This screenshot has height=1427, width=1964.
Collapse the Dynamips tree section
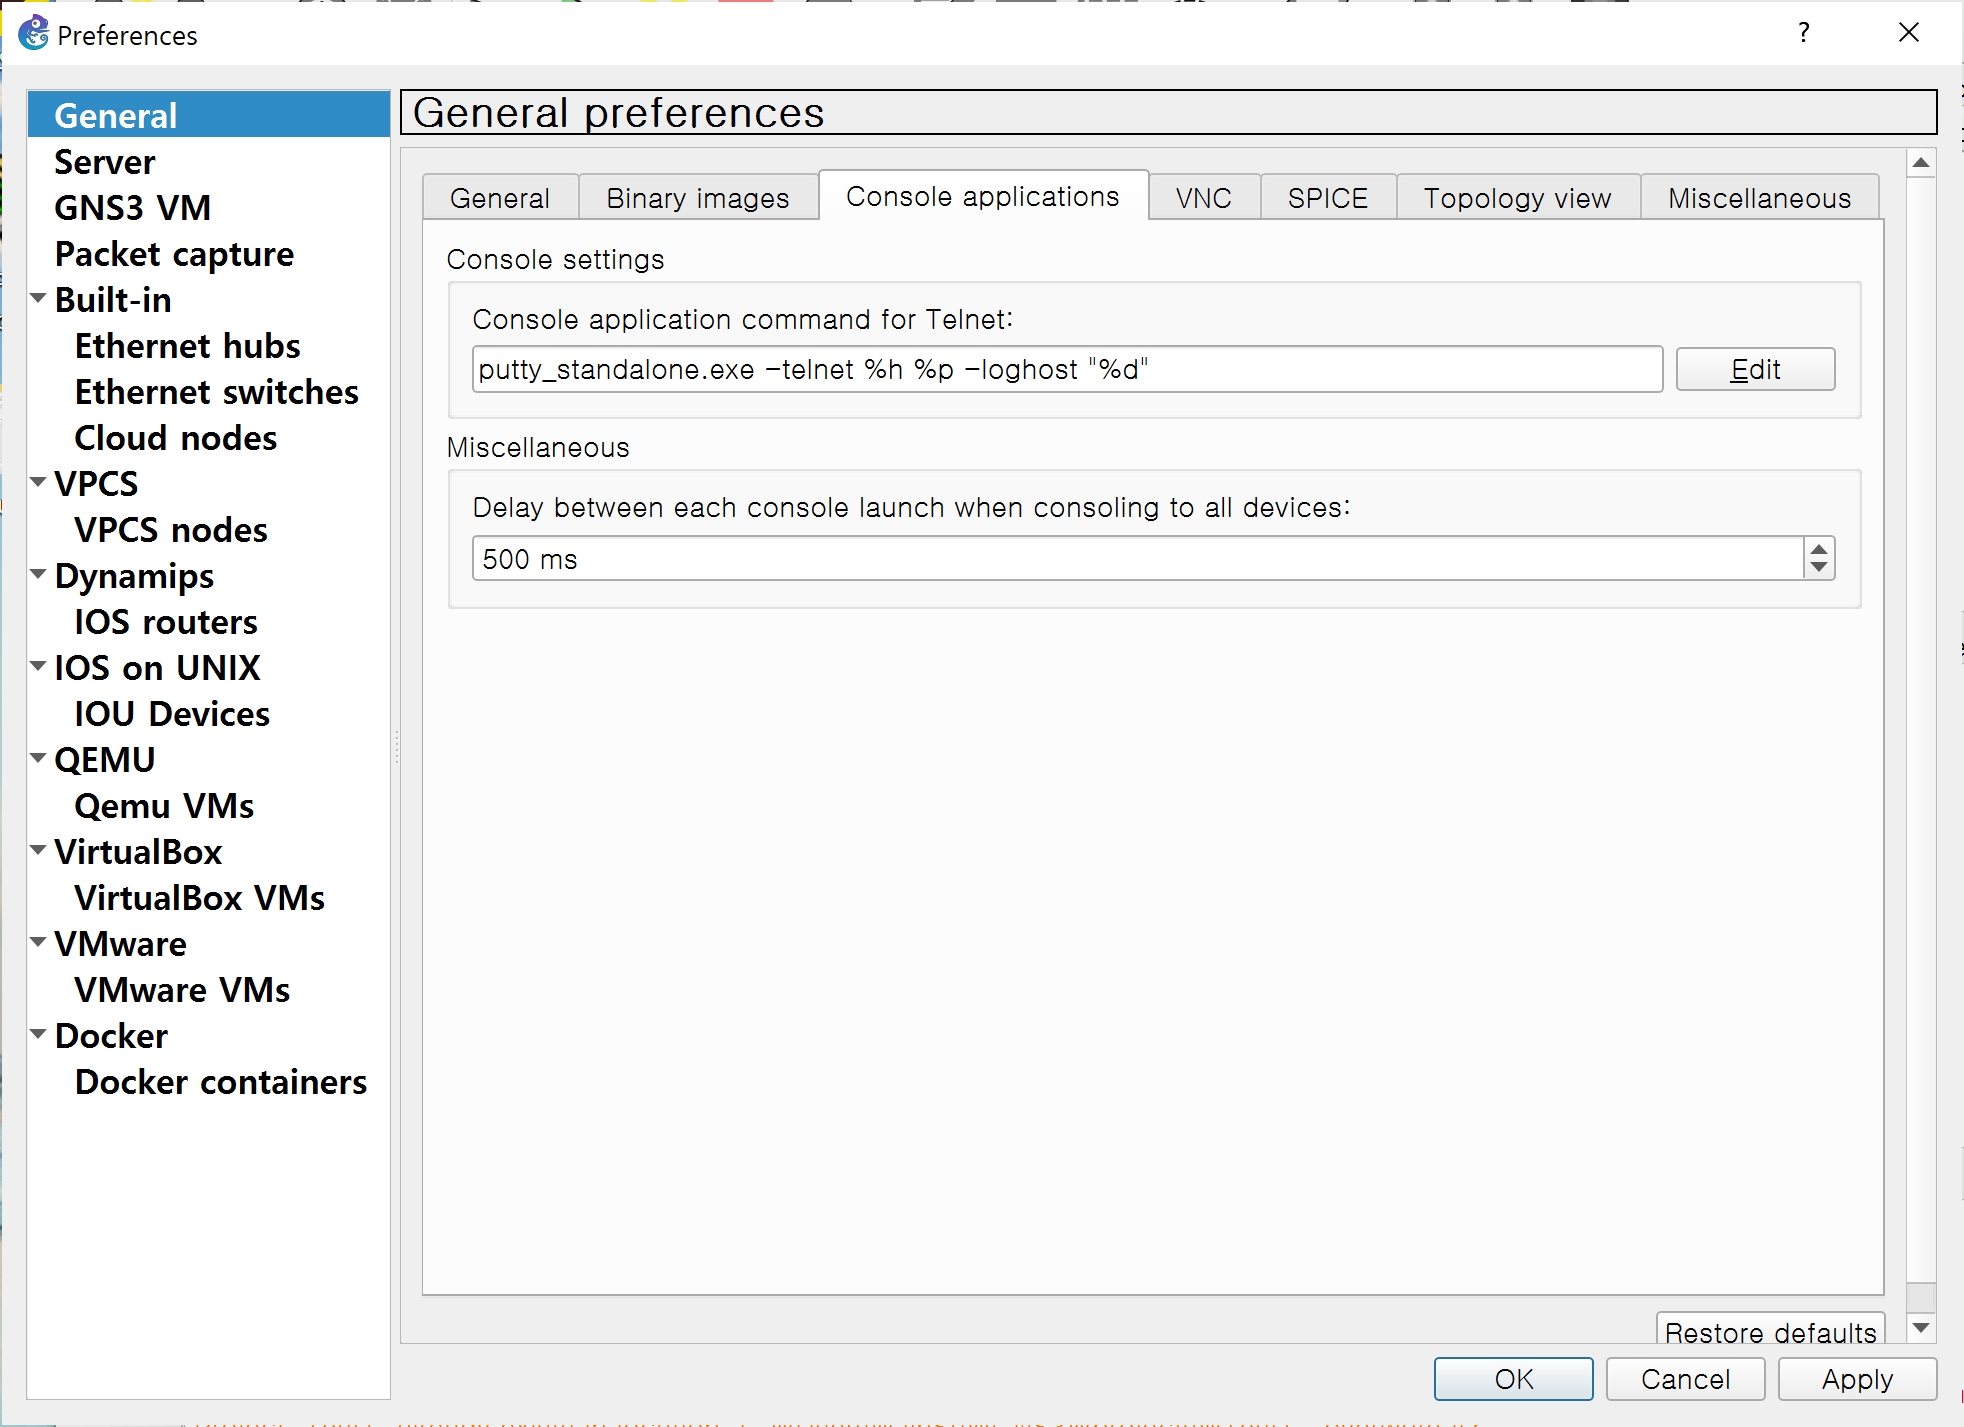[39, 574]
